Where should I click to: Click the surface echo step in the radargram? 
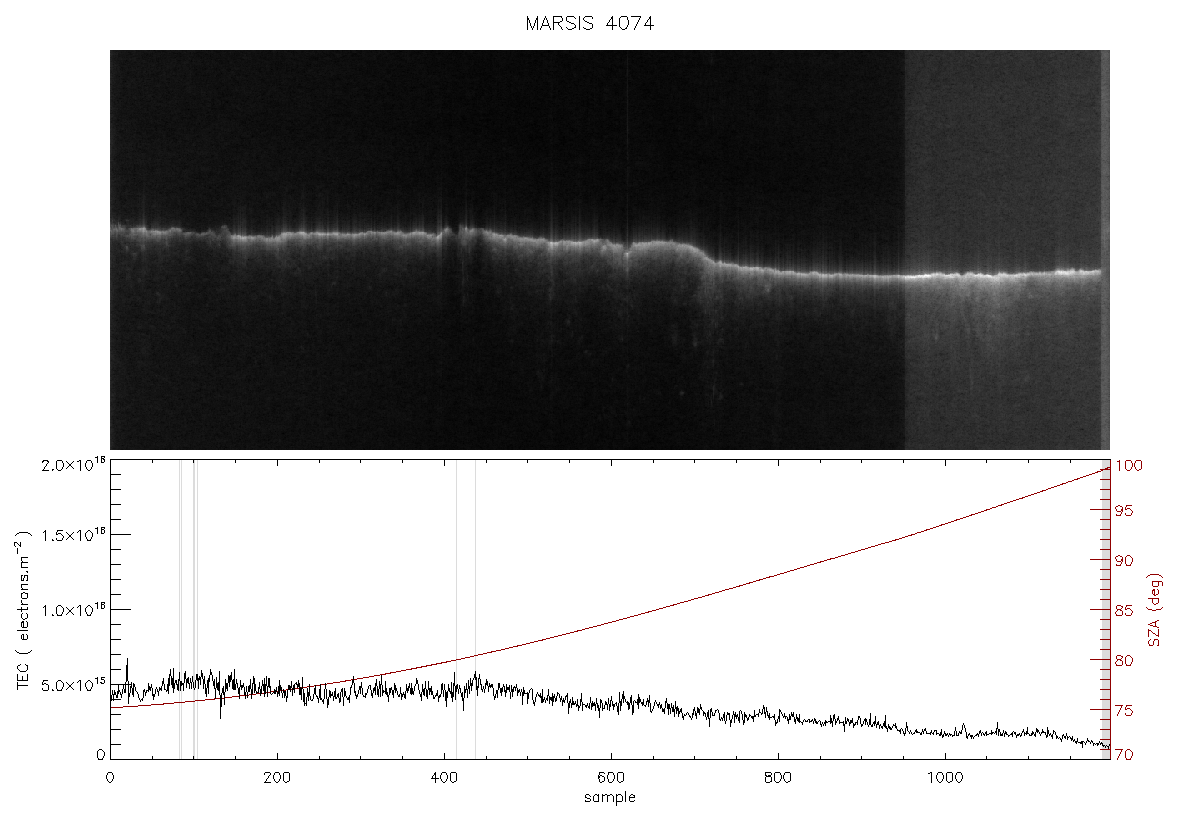704,254
